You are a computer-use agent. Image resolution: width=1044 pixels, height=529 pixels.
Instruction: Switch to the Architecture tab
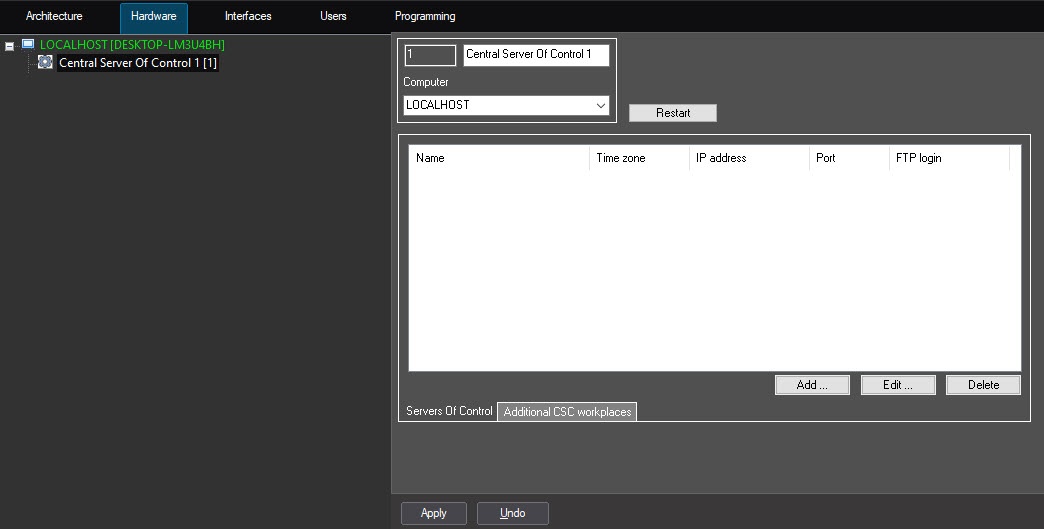[x=54, y=16]
